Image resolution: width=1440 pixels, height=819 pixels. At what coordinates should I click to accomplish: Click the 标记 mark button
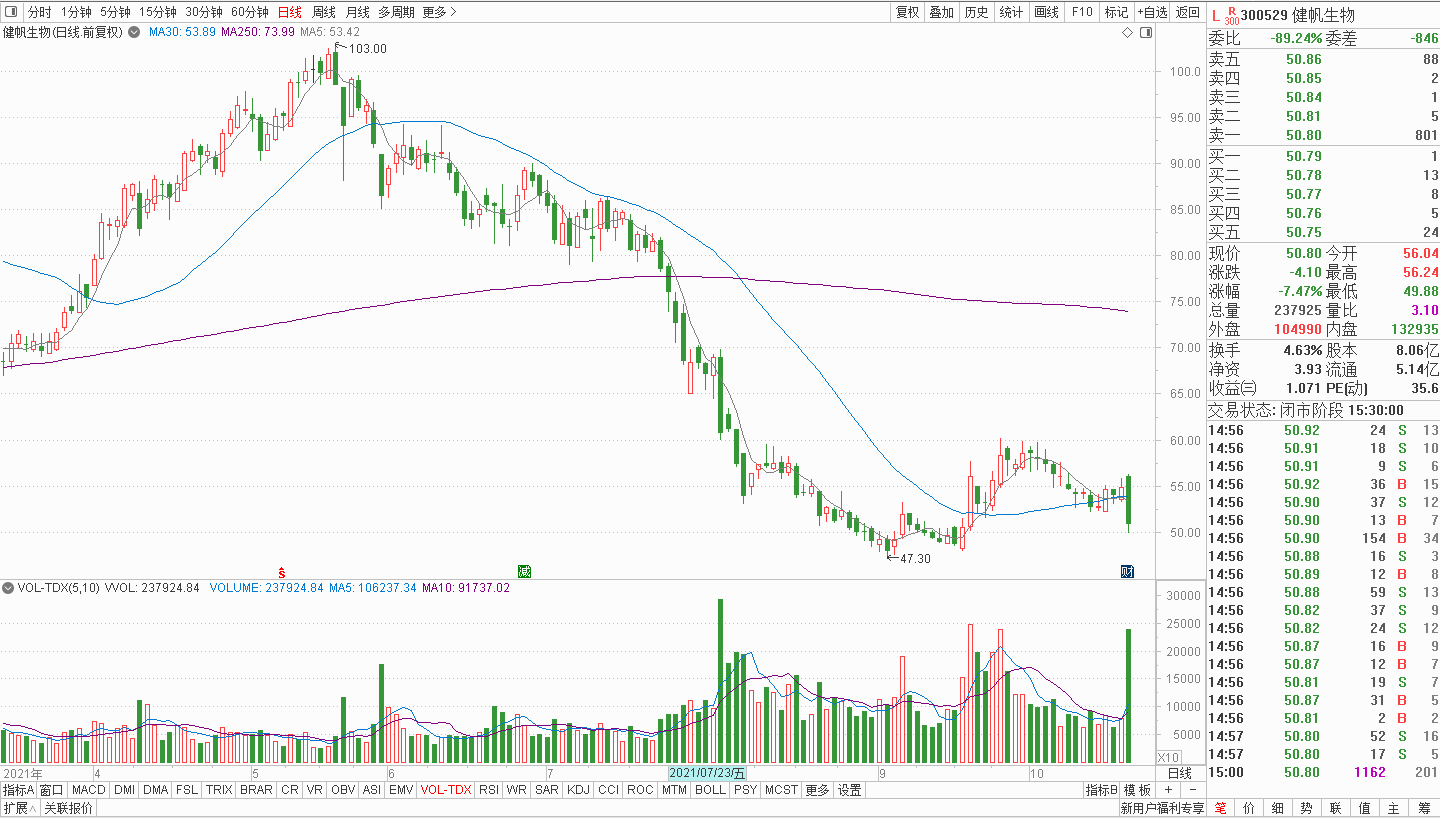click(1116, 12)
